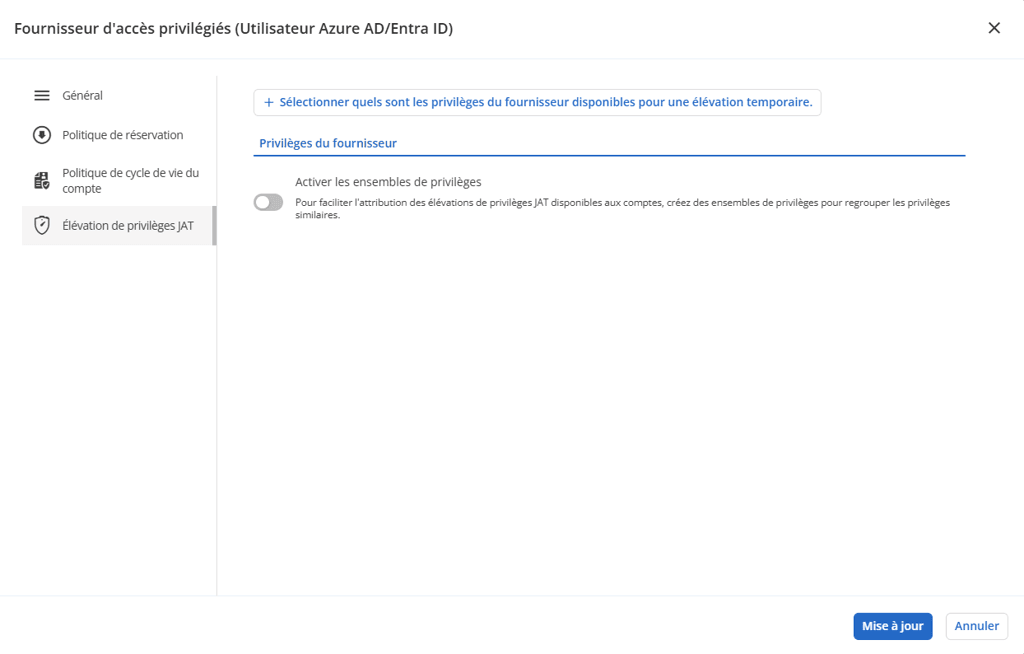
Task: Select the Élévation de privilèges JAT tab
Action: [127, 226]
